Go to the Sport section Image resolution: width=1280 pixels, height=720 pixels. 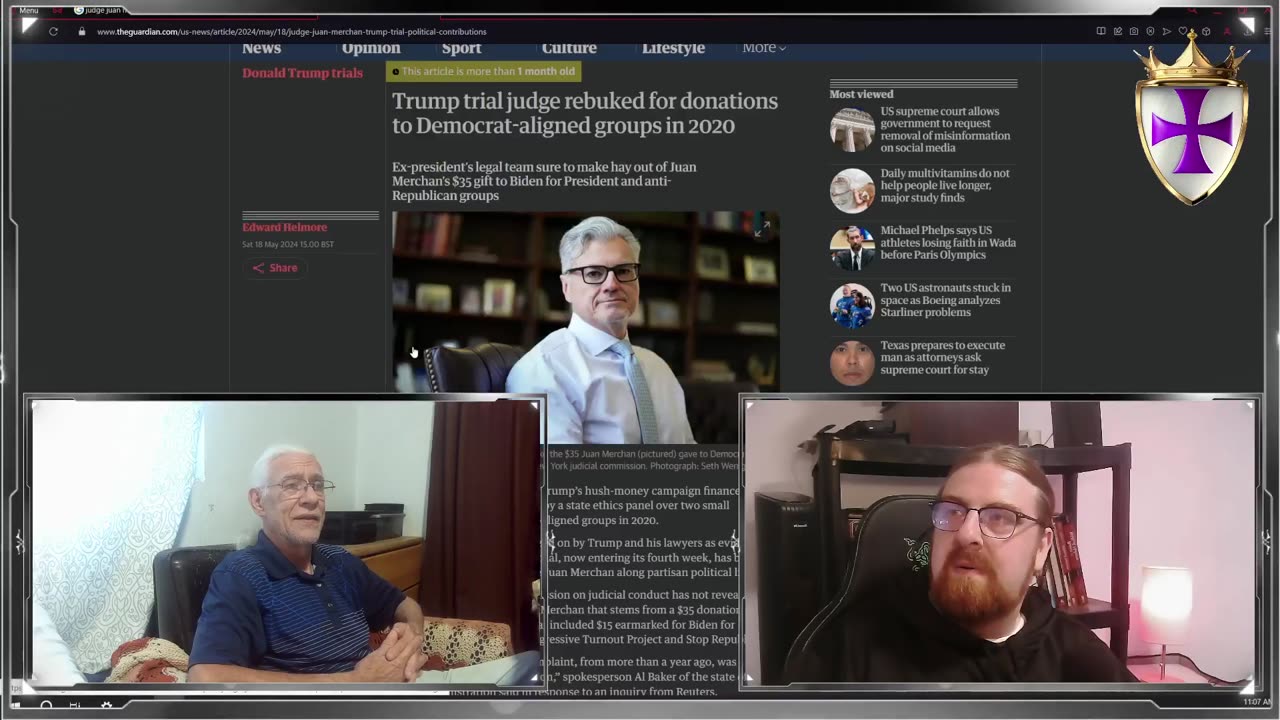click(461, 48)
